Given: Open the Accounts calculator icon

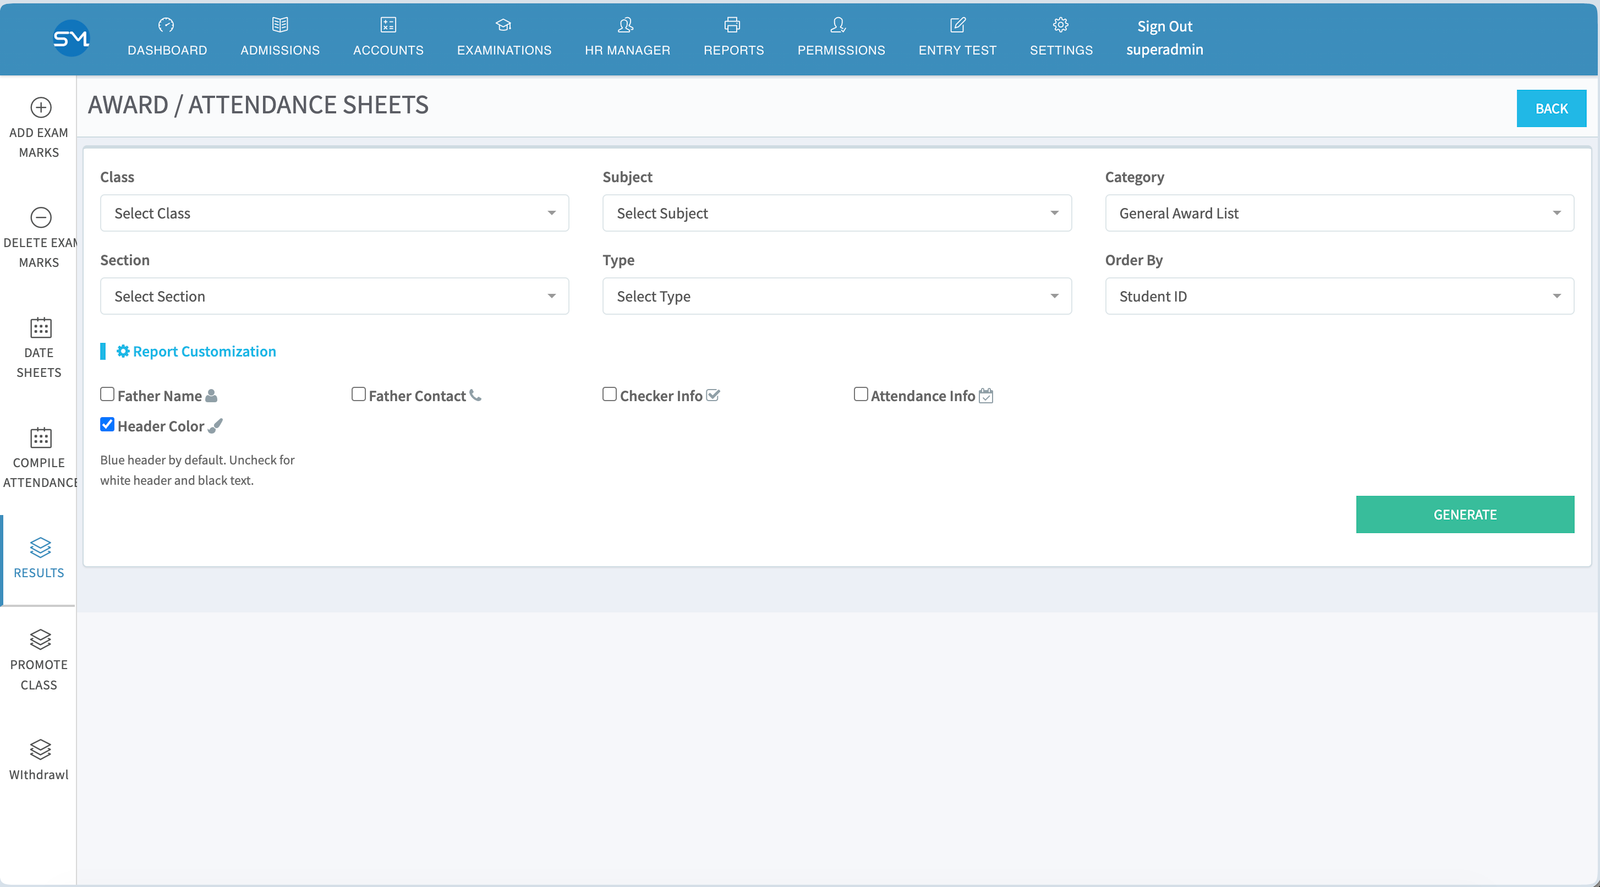Looking at the screenshot, I should 388,25.
